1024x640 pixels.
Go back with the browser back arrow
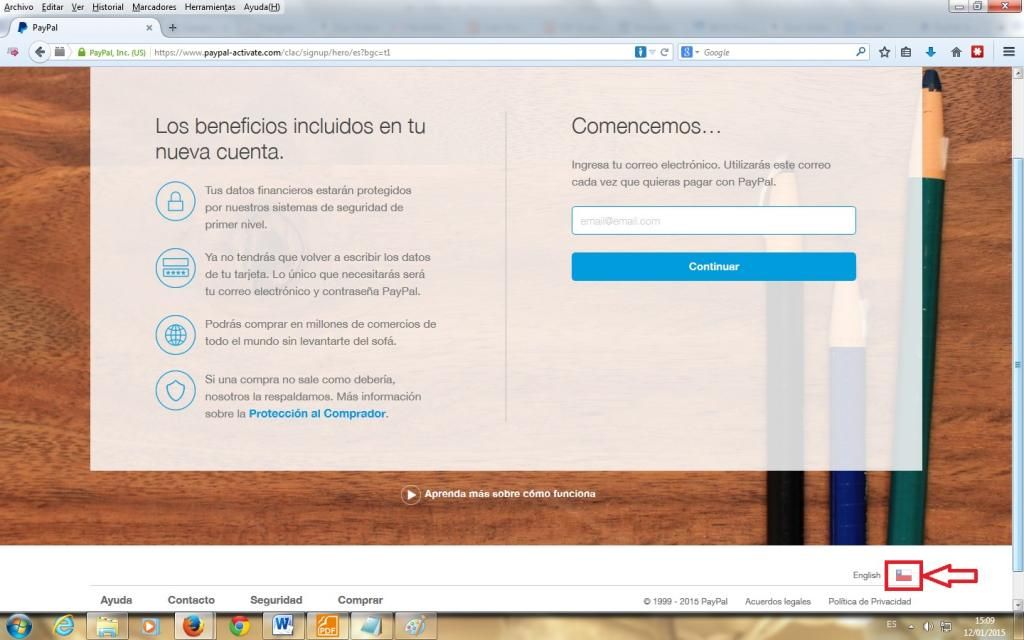[40, 52]
